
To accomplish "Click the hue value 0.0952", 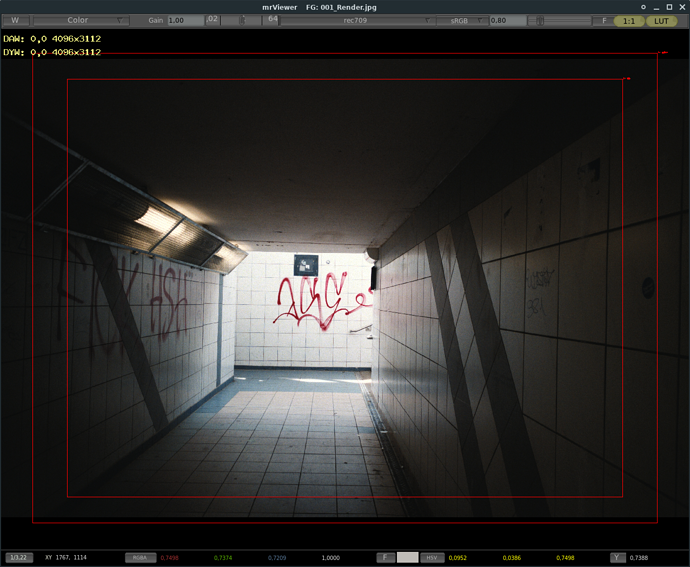I will (x=458, y=558).
